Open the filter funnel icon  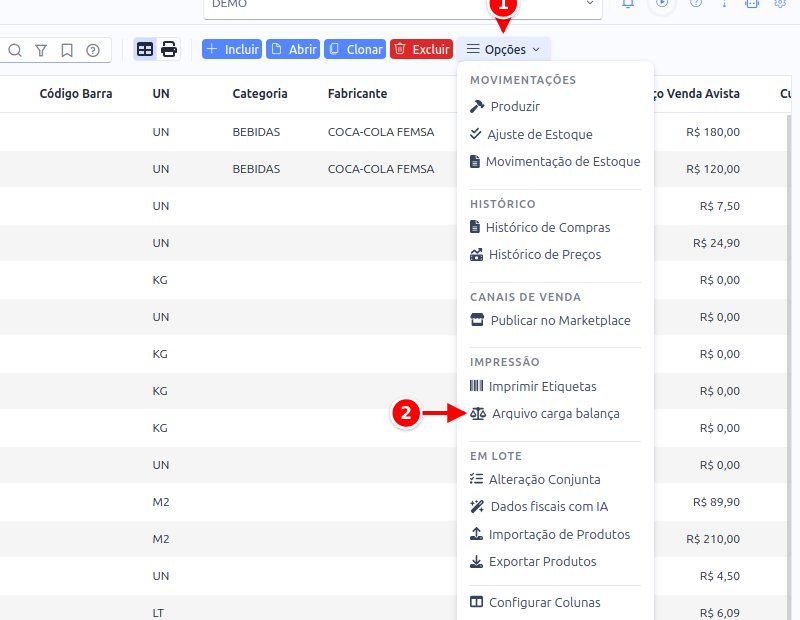41,50
